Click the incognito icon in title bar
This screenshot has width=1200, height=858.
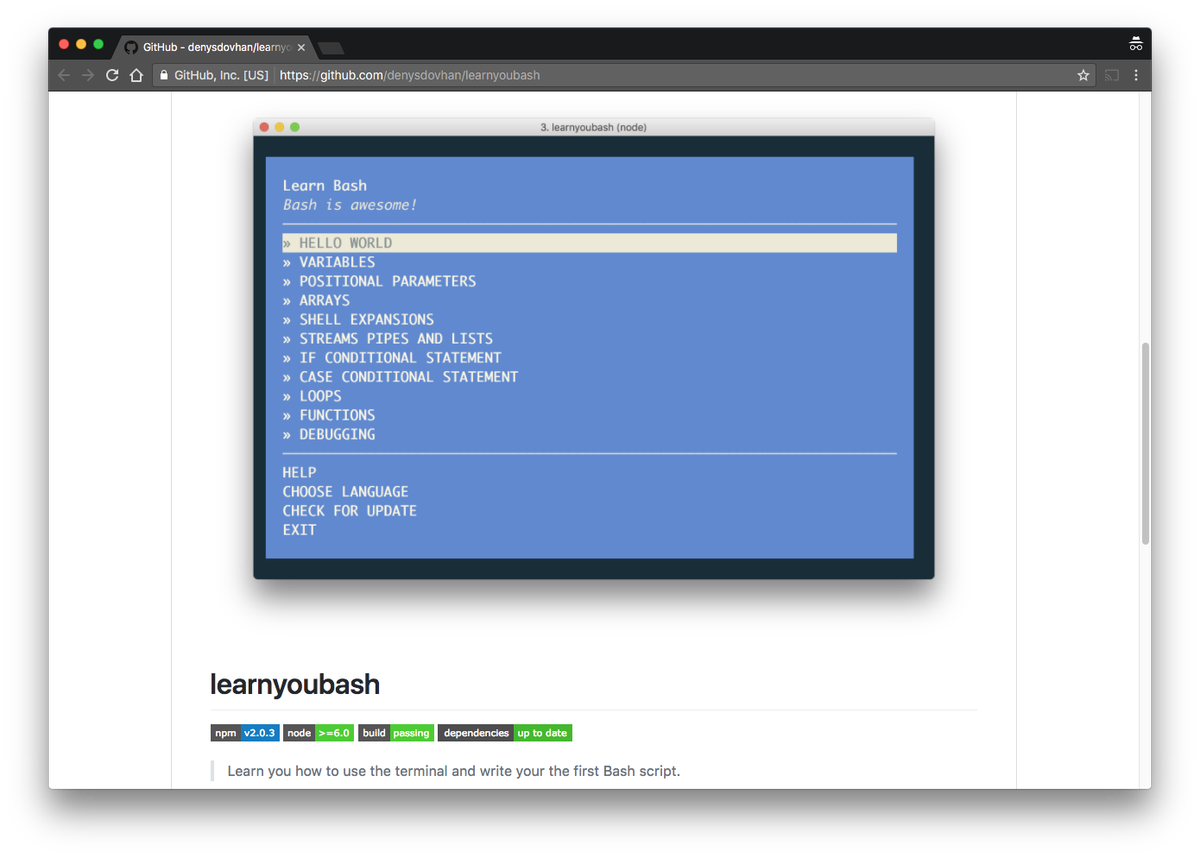coord(1135,44)
